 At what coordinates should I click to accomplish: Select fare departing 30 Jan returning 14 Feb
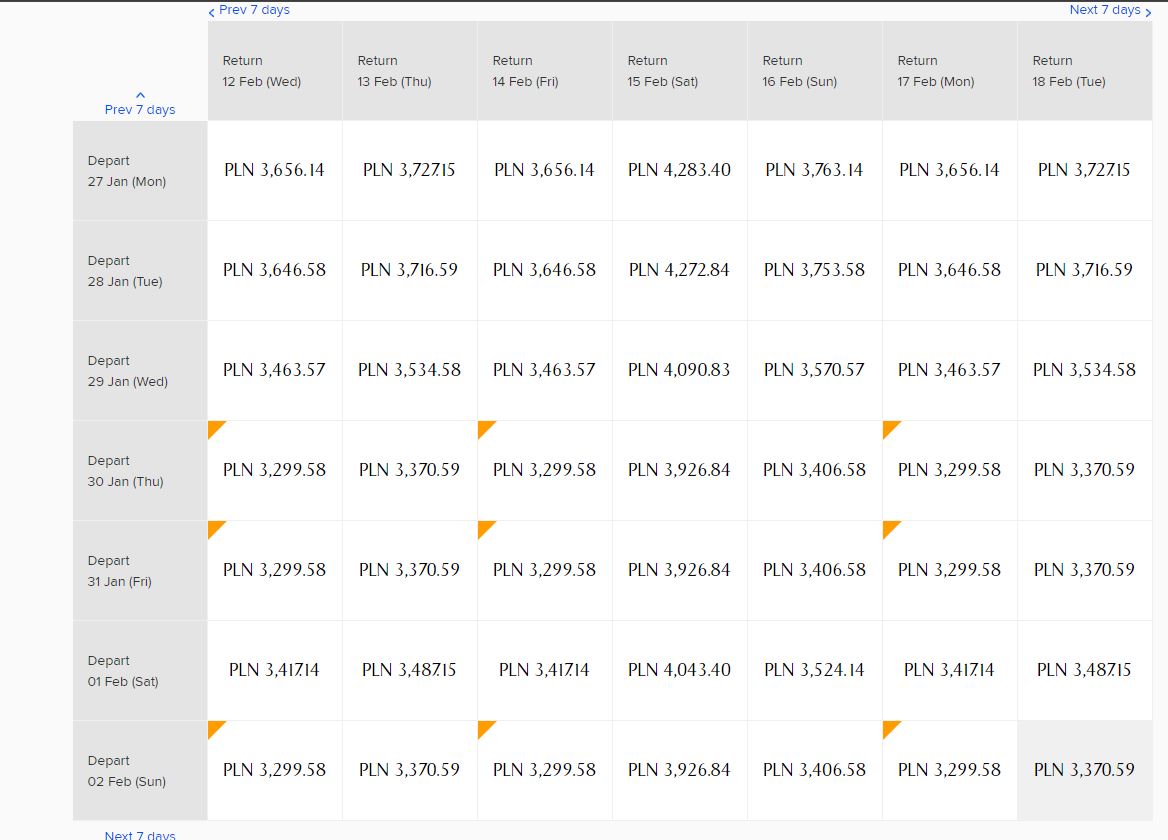[545, 470]
